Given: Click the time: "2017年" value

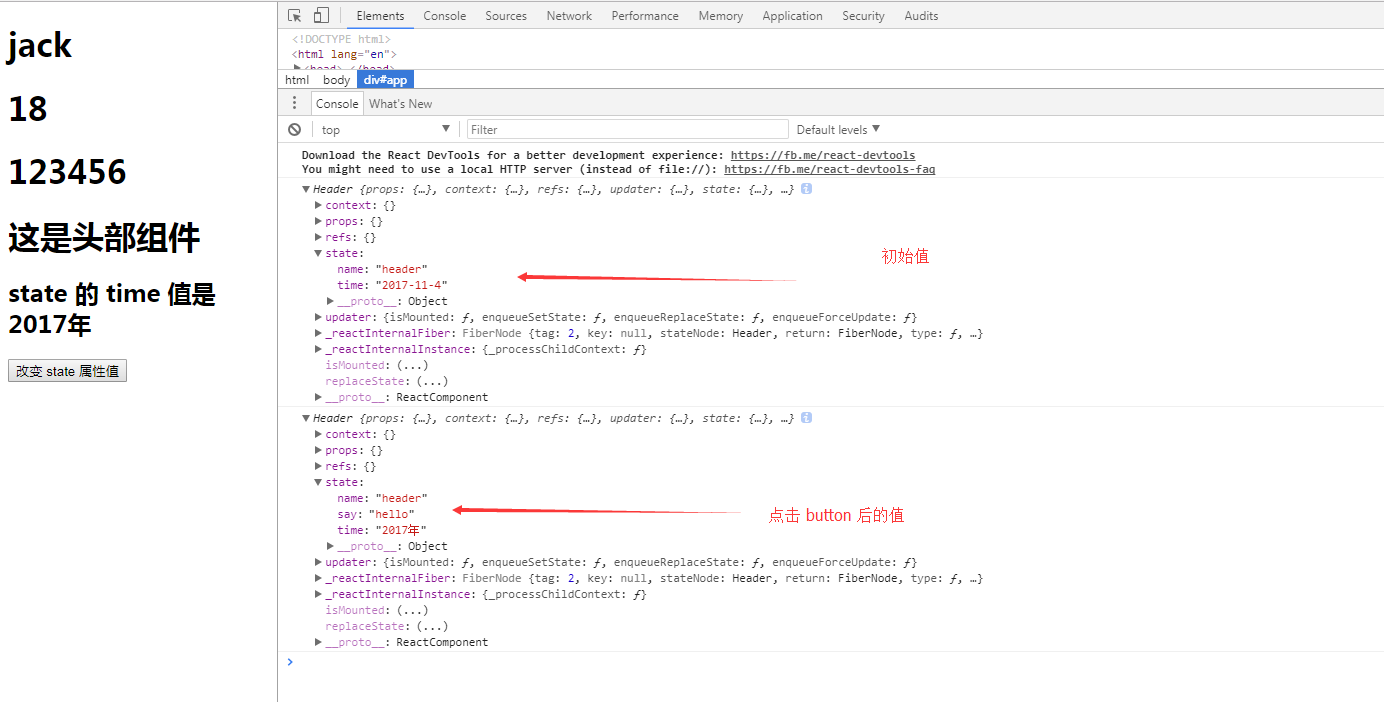Looking at the screenshot, I should [x=401, y=530].
